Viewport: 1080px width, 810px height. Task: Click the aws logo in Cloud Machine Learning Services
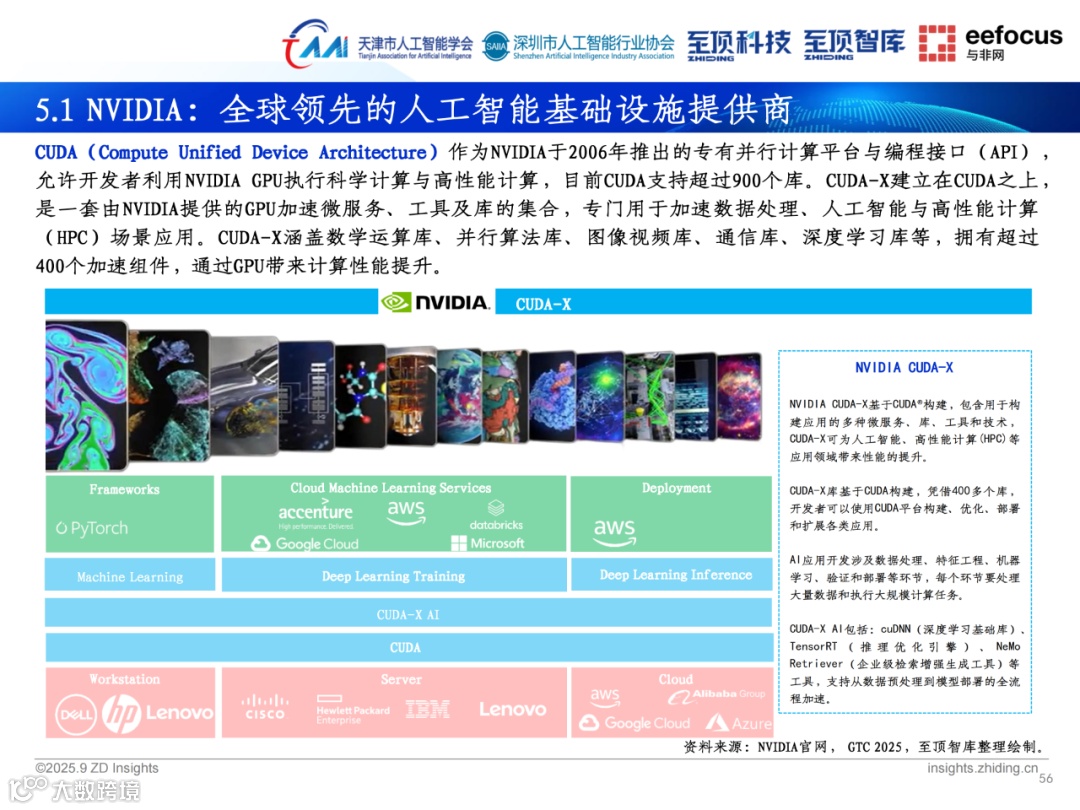click(406, 512)
